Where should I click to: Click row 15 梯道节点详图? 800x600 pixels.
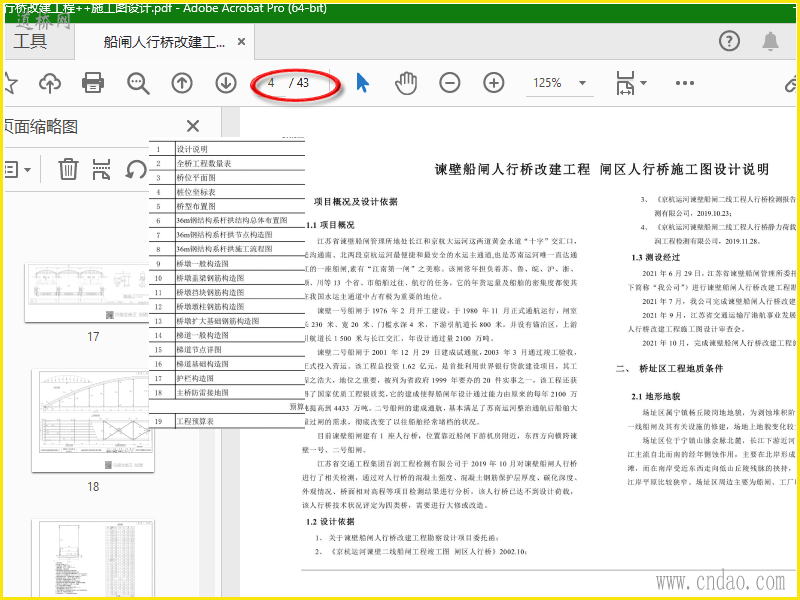click(x=227, y=349)
